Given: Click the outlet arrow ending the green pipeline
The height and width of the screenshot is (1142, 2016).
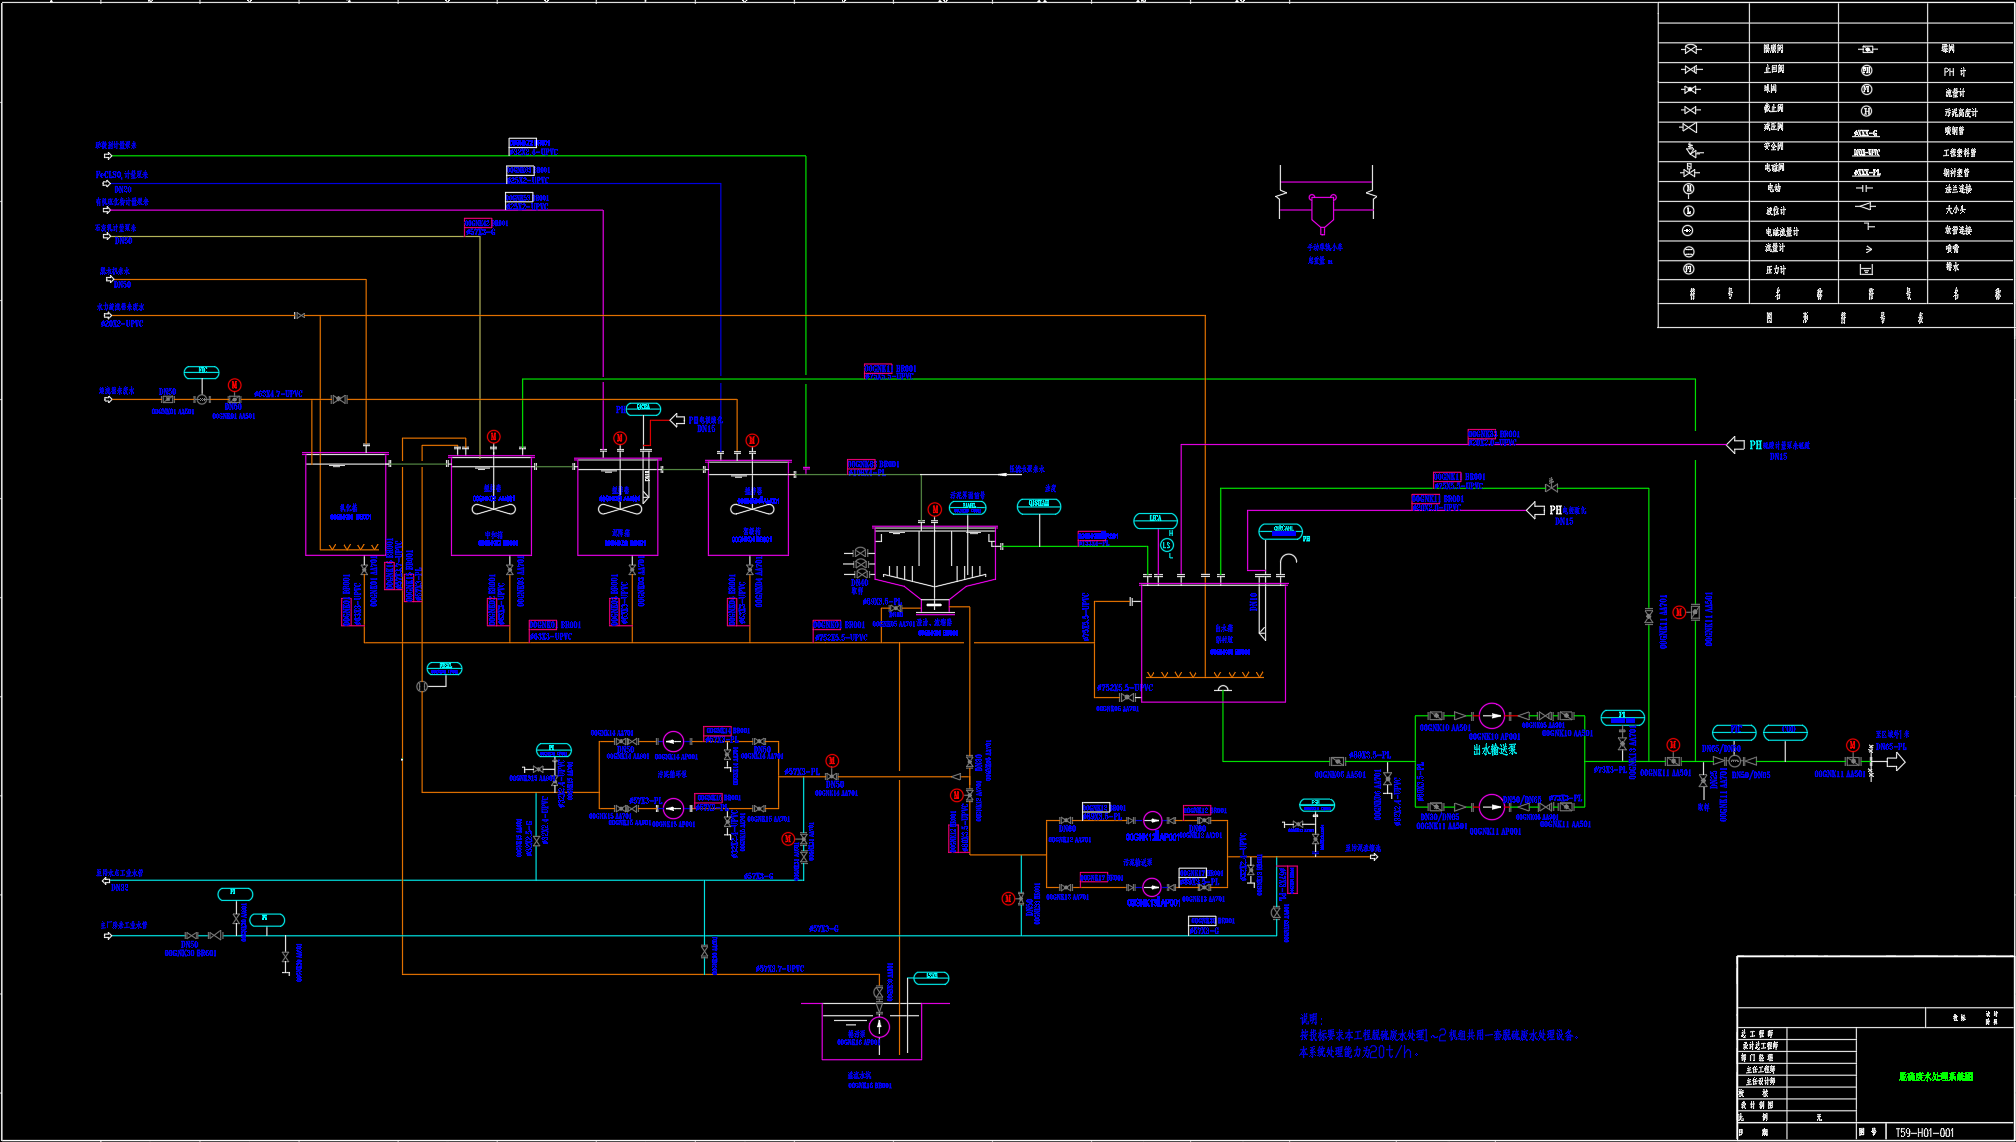Looking at the screenshot, I should (1894, 762).
